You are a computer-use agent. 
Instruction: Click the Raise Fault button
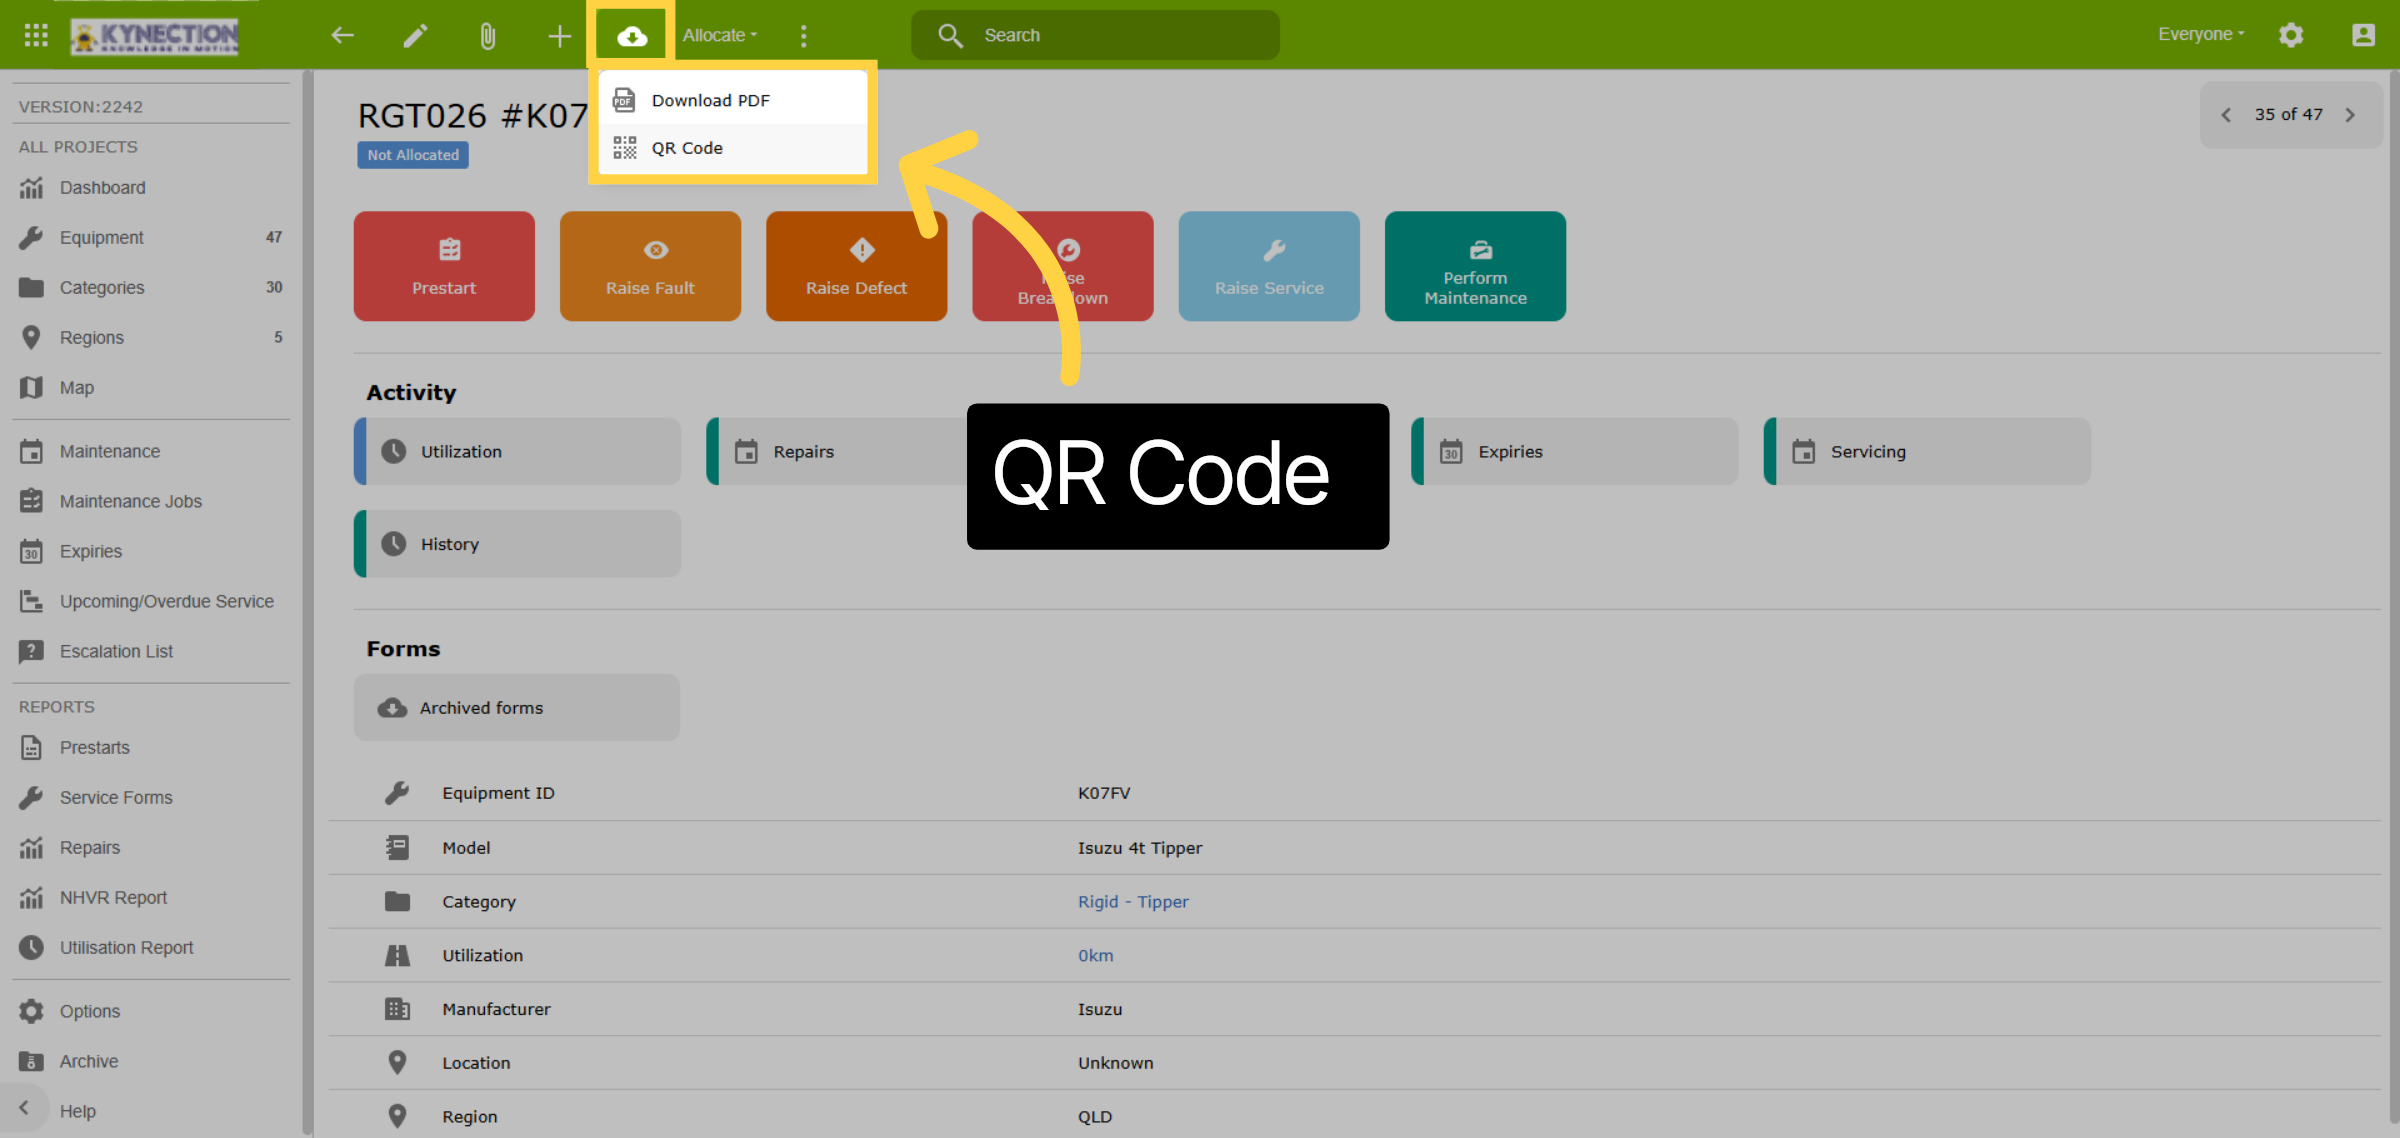[x=650, y=266]
